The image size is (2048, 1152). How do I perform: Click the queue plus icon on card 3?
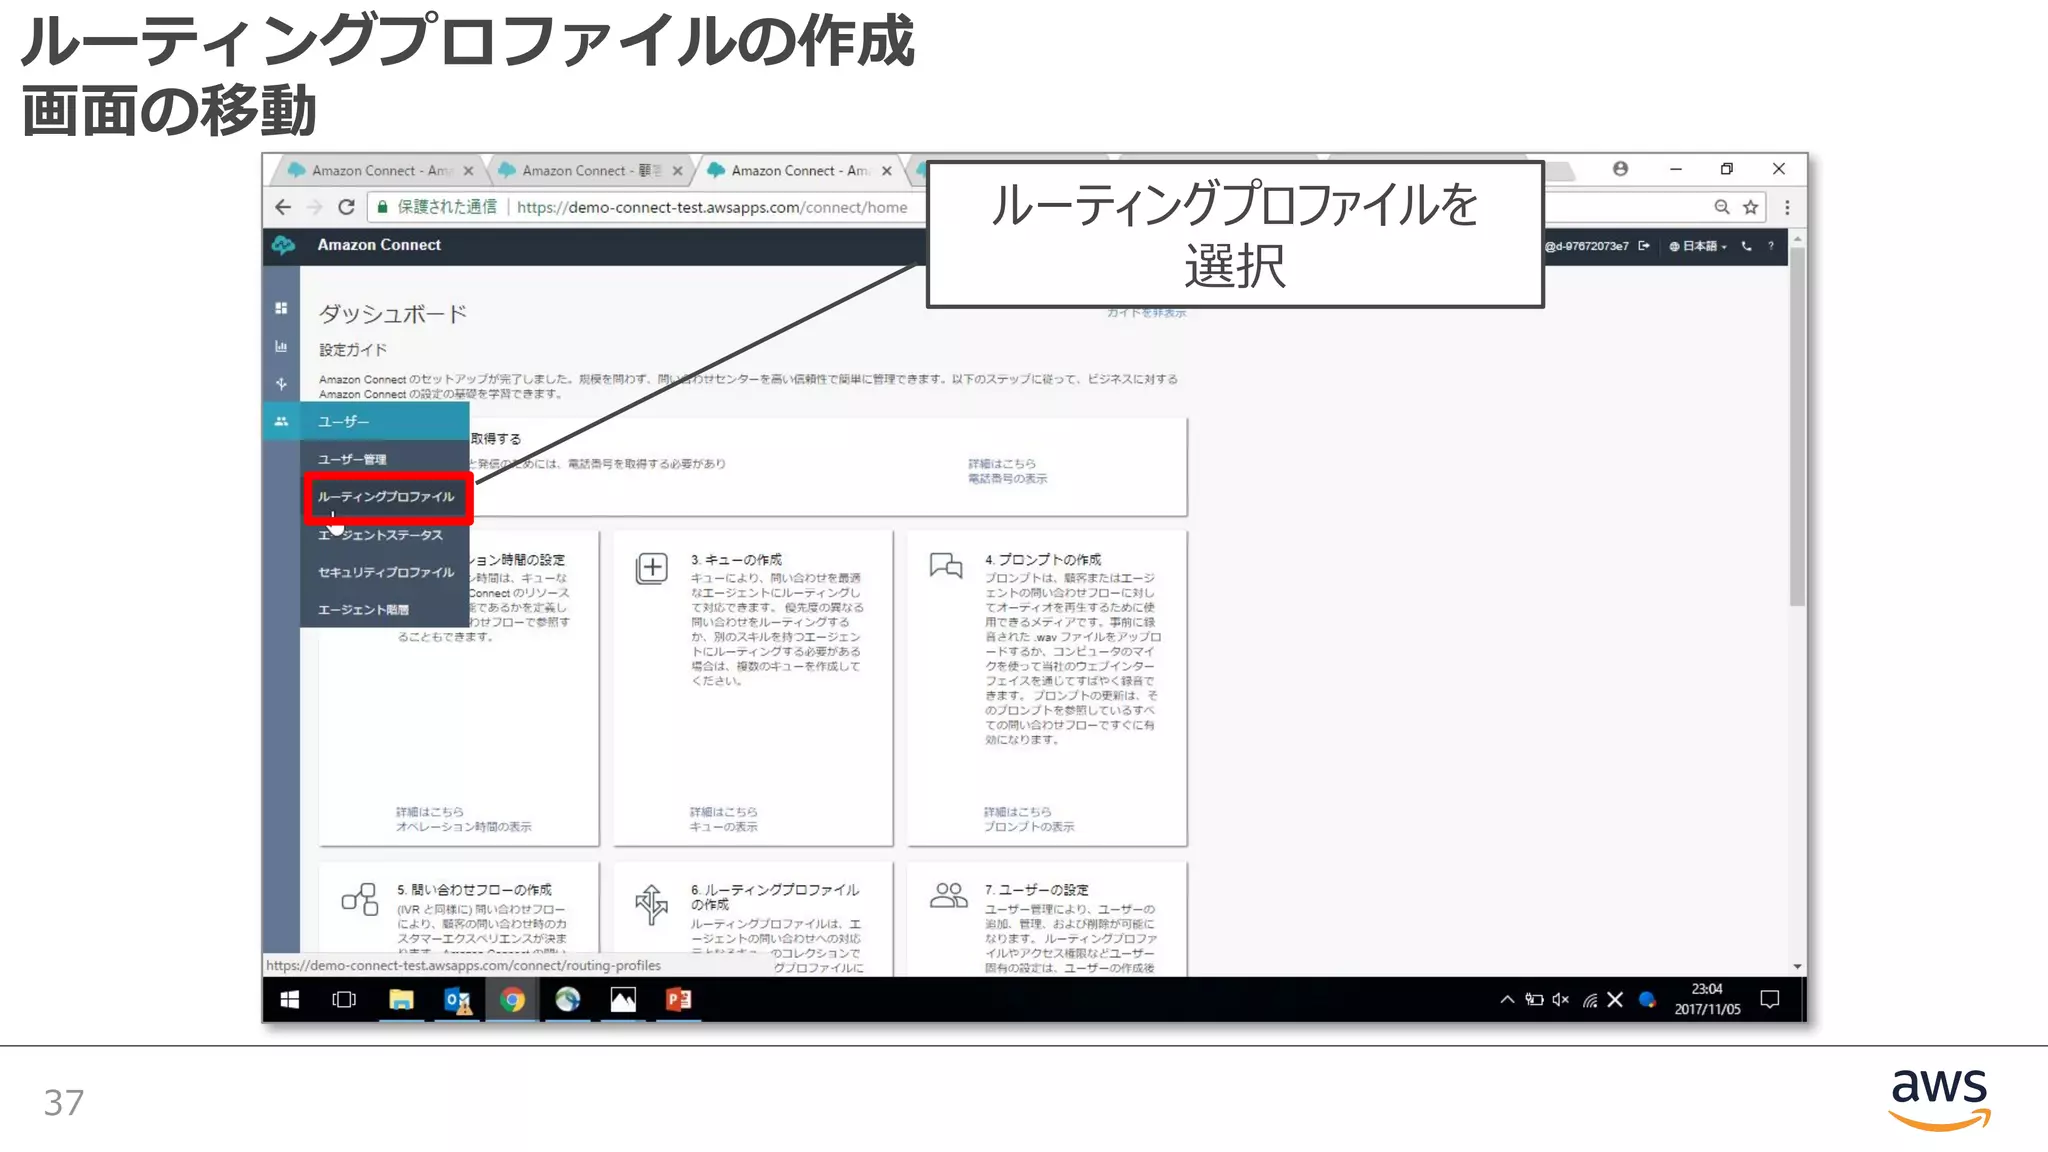pyautogui.click(x=652, y=569)
